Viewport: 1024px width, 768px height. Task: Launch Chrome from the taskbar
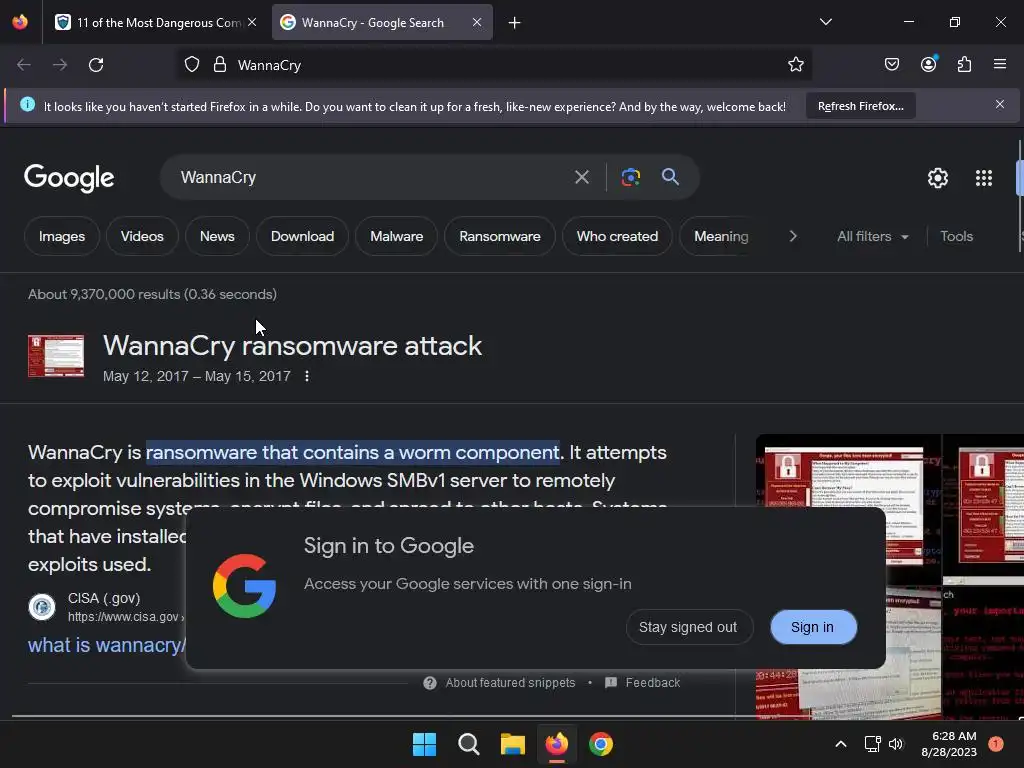pyautogui.click(x=601, y=744)
